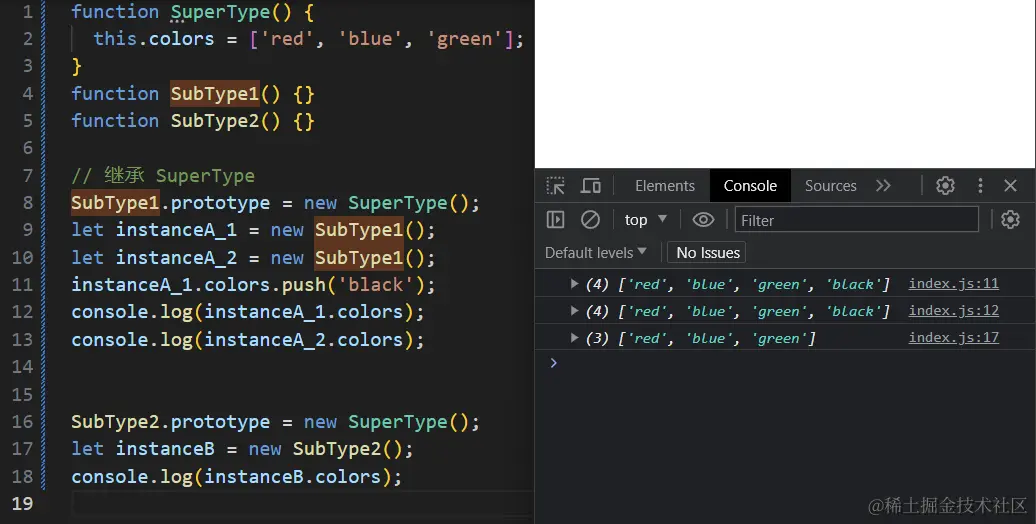Click 'instanceA_1' declaration on line 9
1036x524 pixels.
[176, 230]
